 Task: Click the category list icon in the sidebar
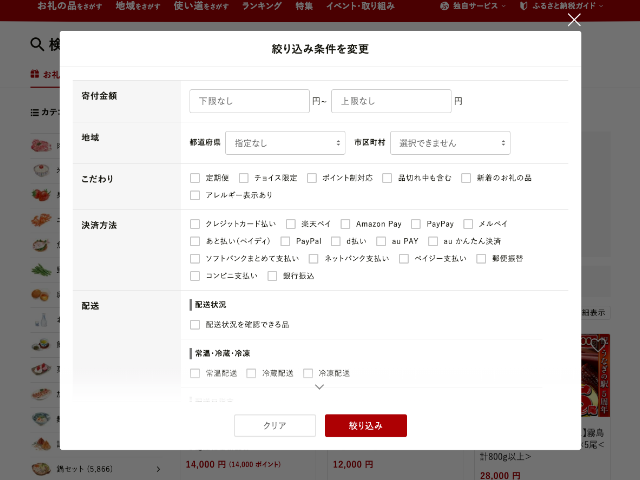coord(35,112)
